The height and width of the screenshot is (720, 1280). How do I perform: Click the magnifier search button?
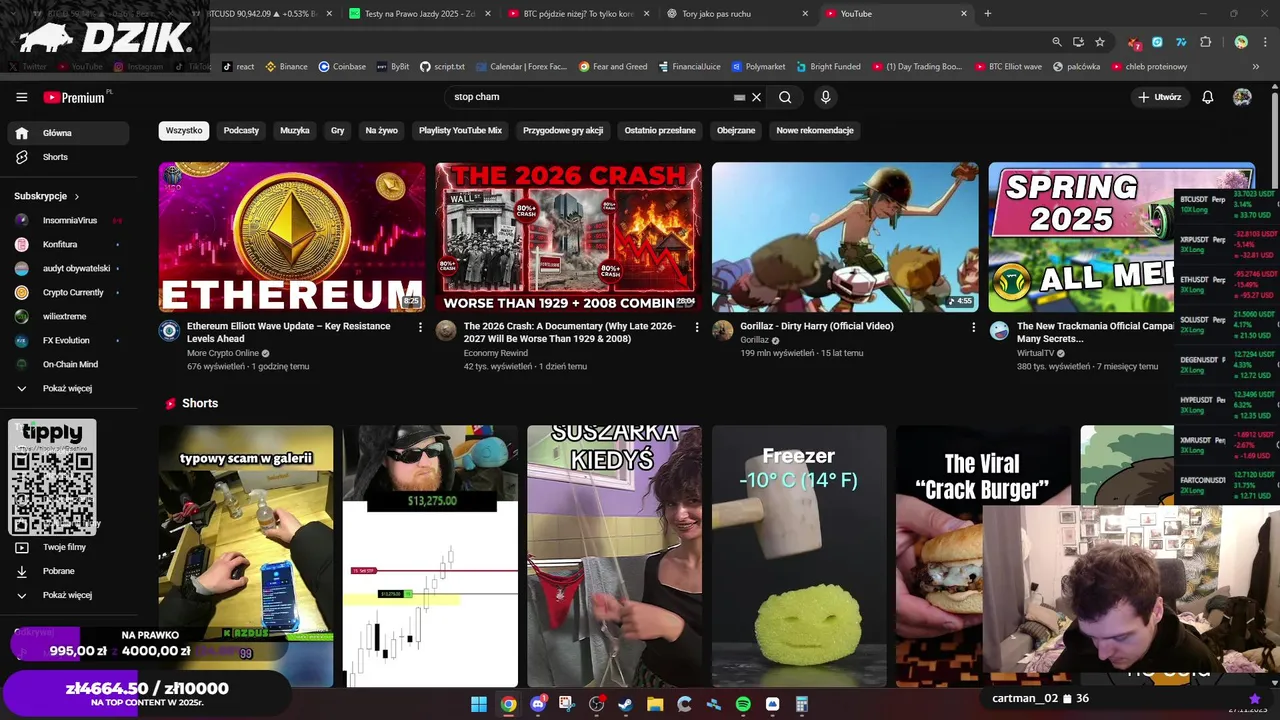[785, 97]
